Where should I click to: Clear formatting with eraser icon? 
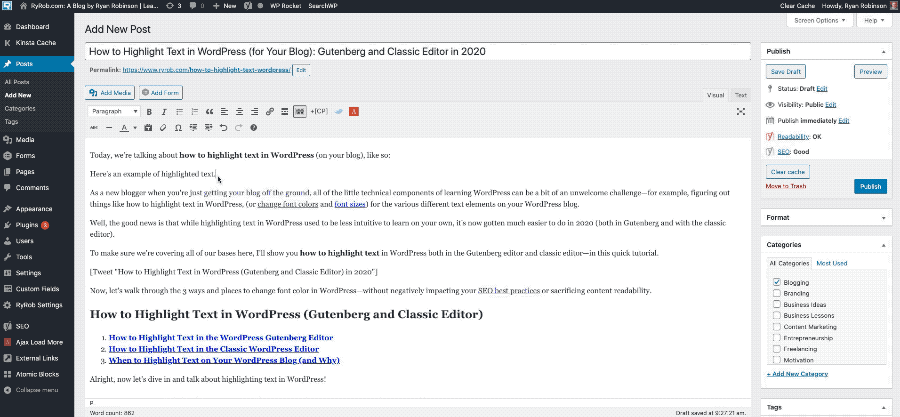pos(163,128)
